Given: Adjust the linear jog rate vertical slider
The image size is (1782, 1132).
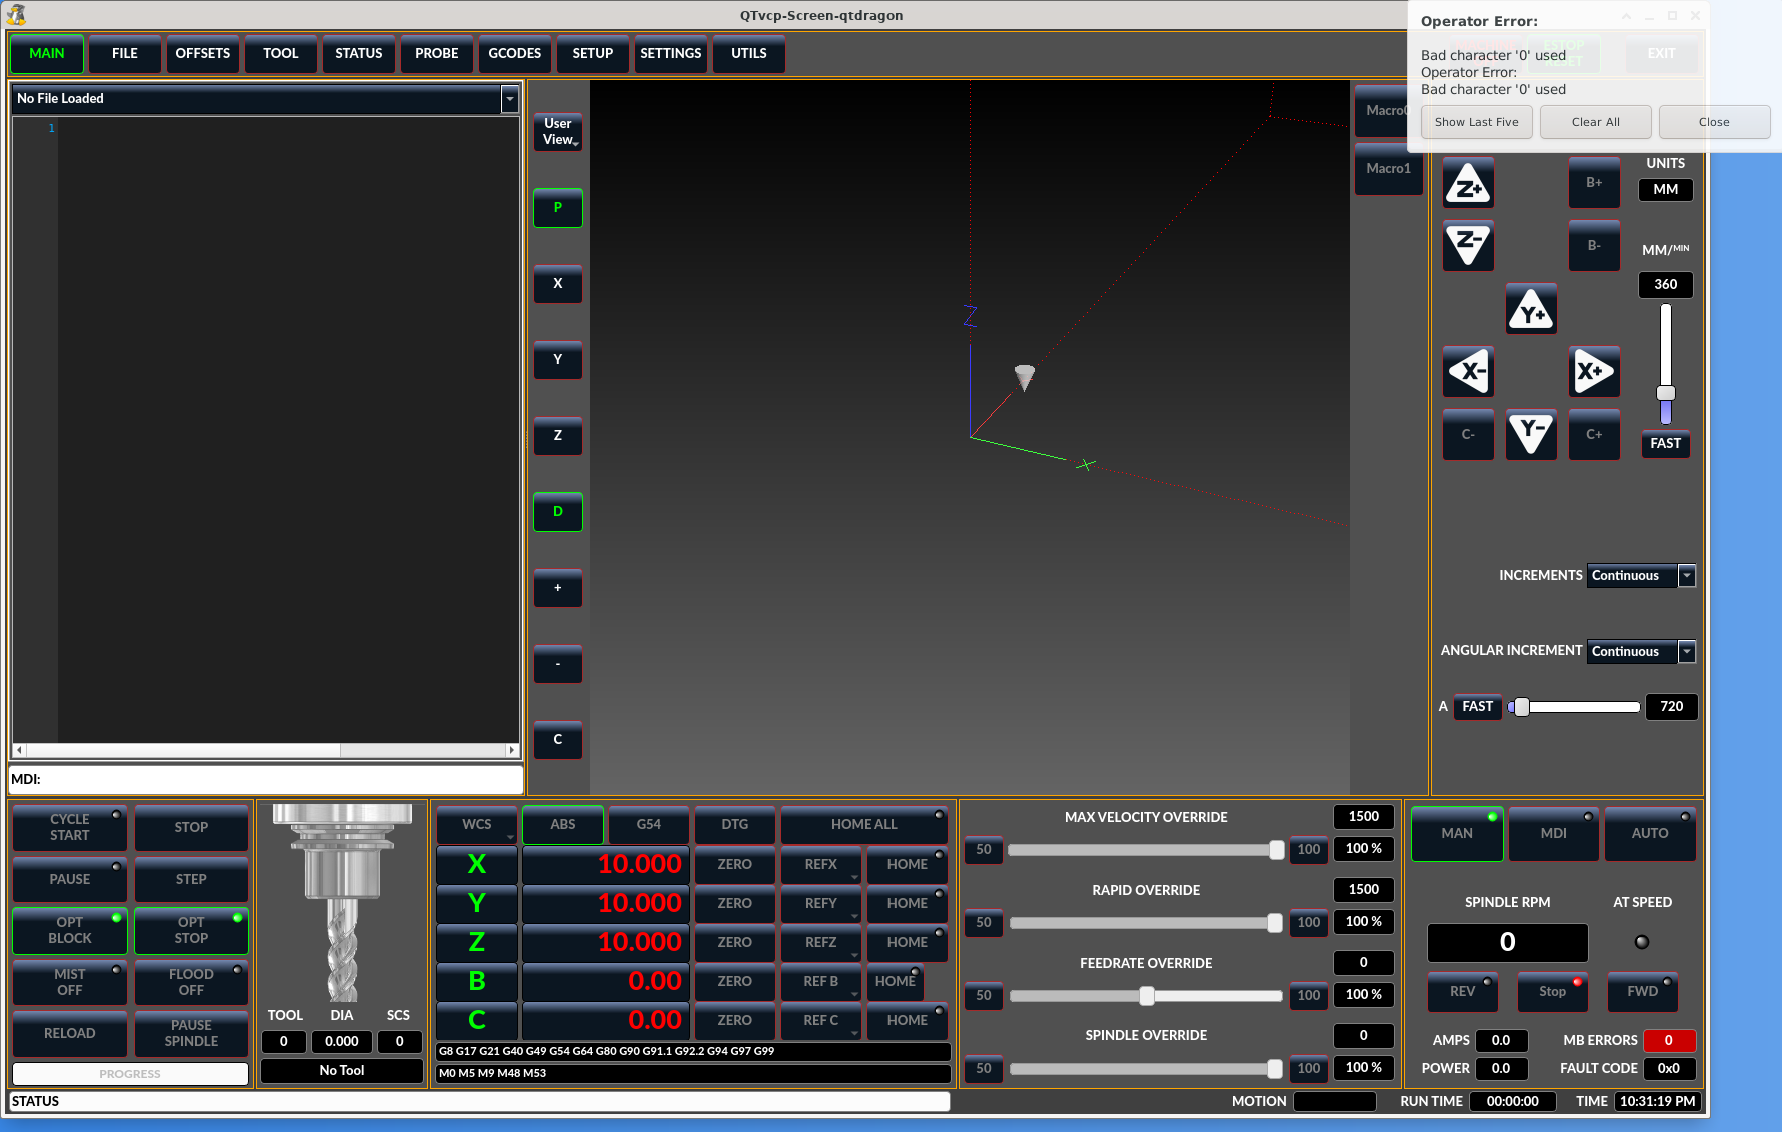Looking at the screenshot, I should [1666, 364].
